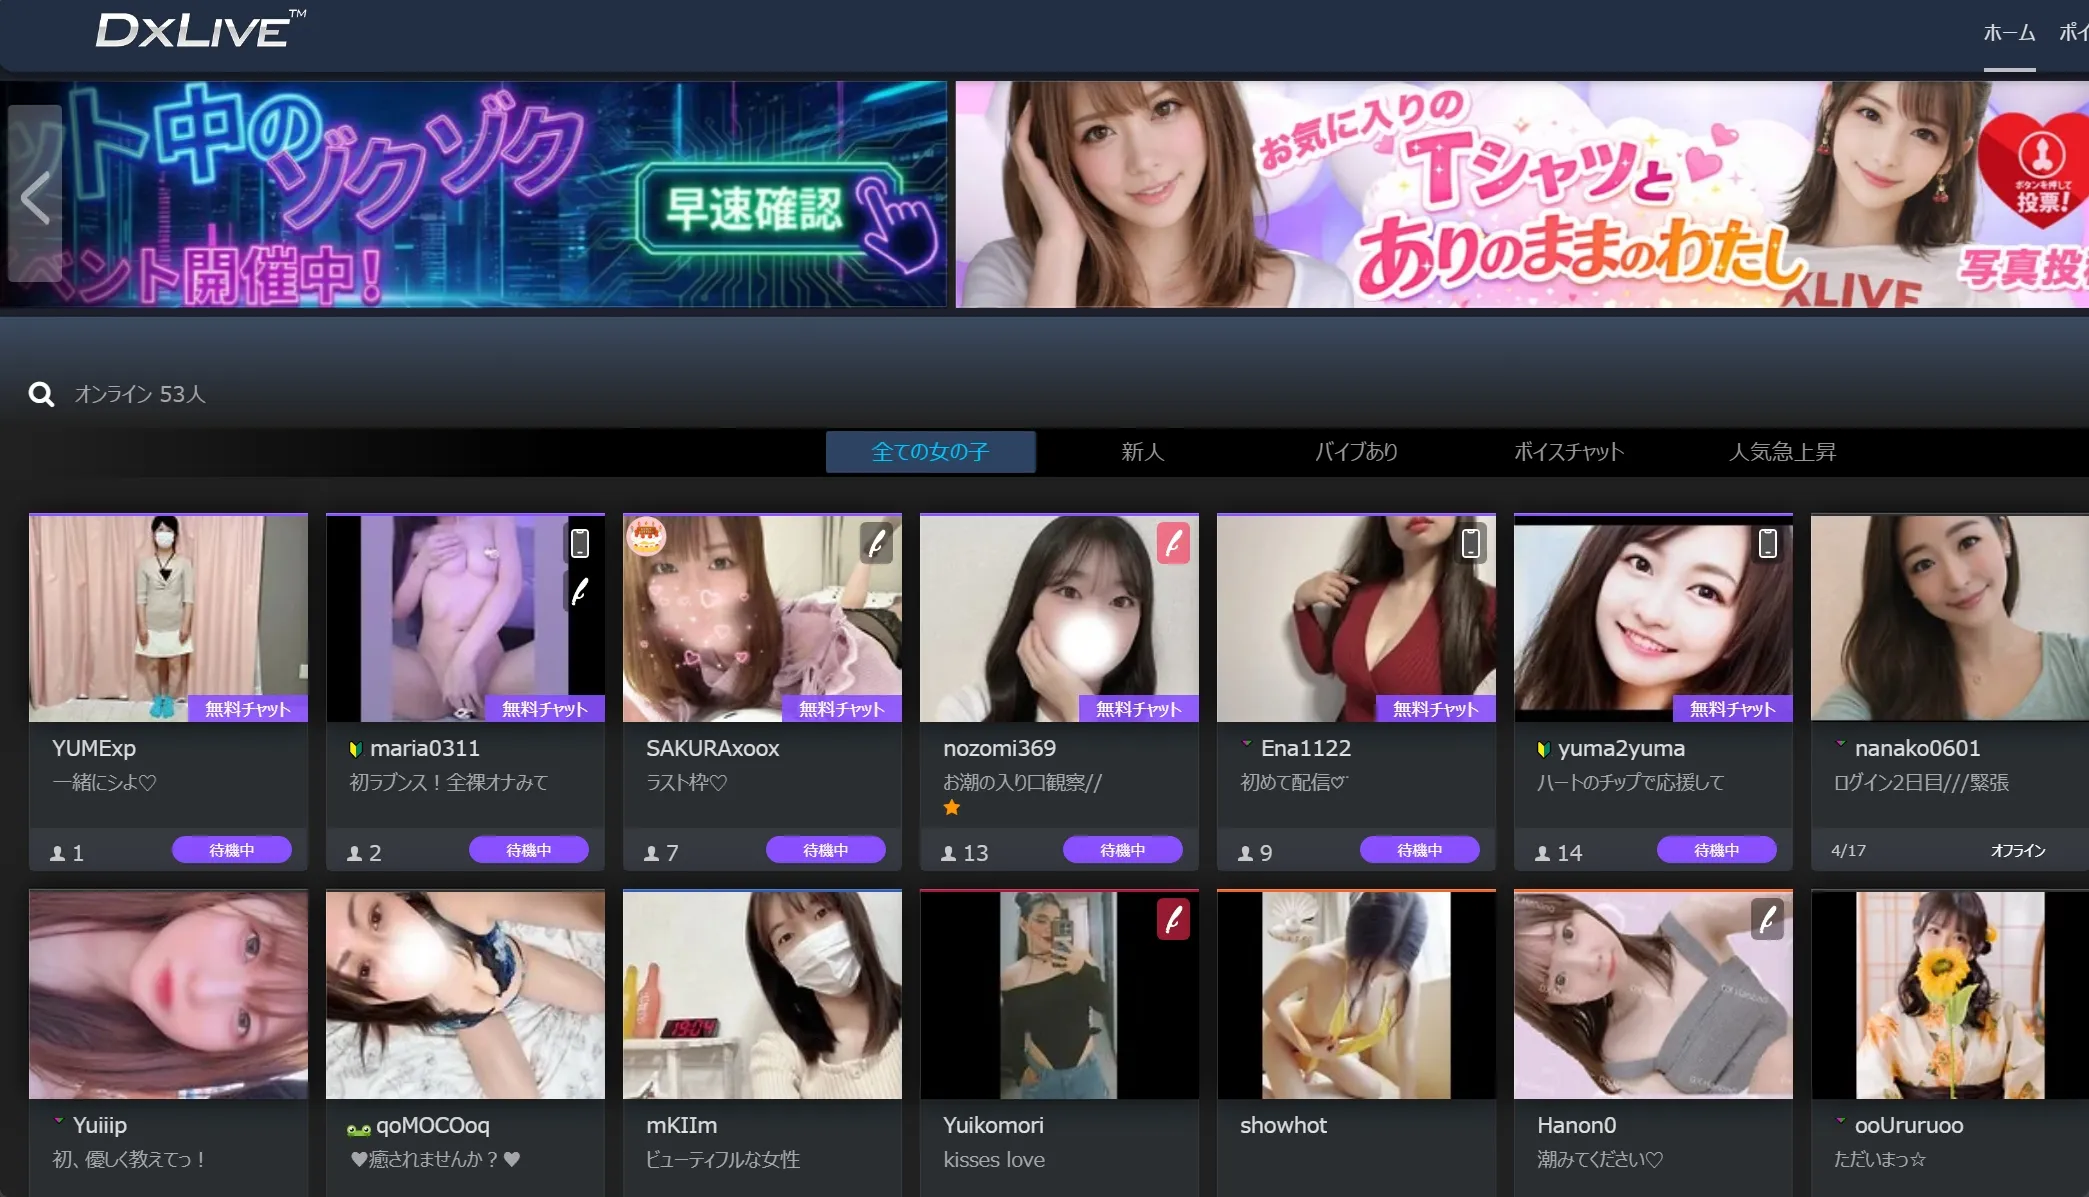Click the birthday cake badge on SAKURAxoox's thumbnail

pos(648,538)
